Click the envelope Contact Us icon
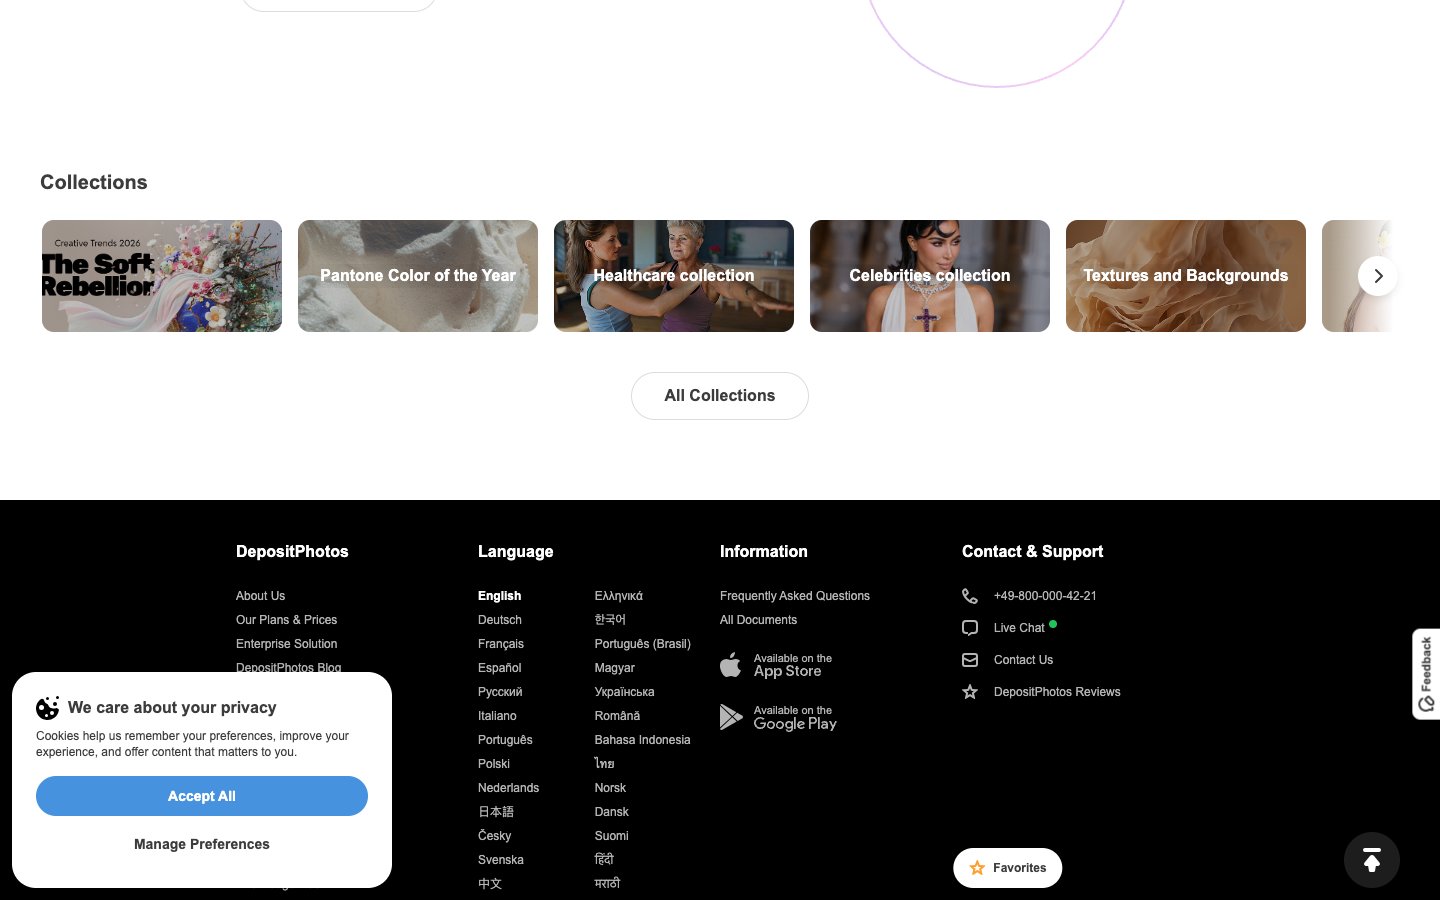The height and width of the screenshot is (900, 1440). 970,660
